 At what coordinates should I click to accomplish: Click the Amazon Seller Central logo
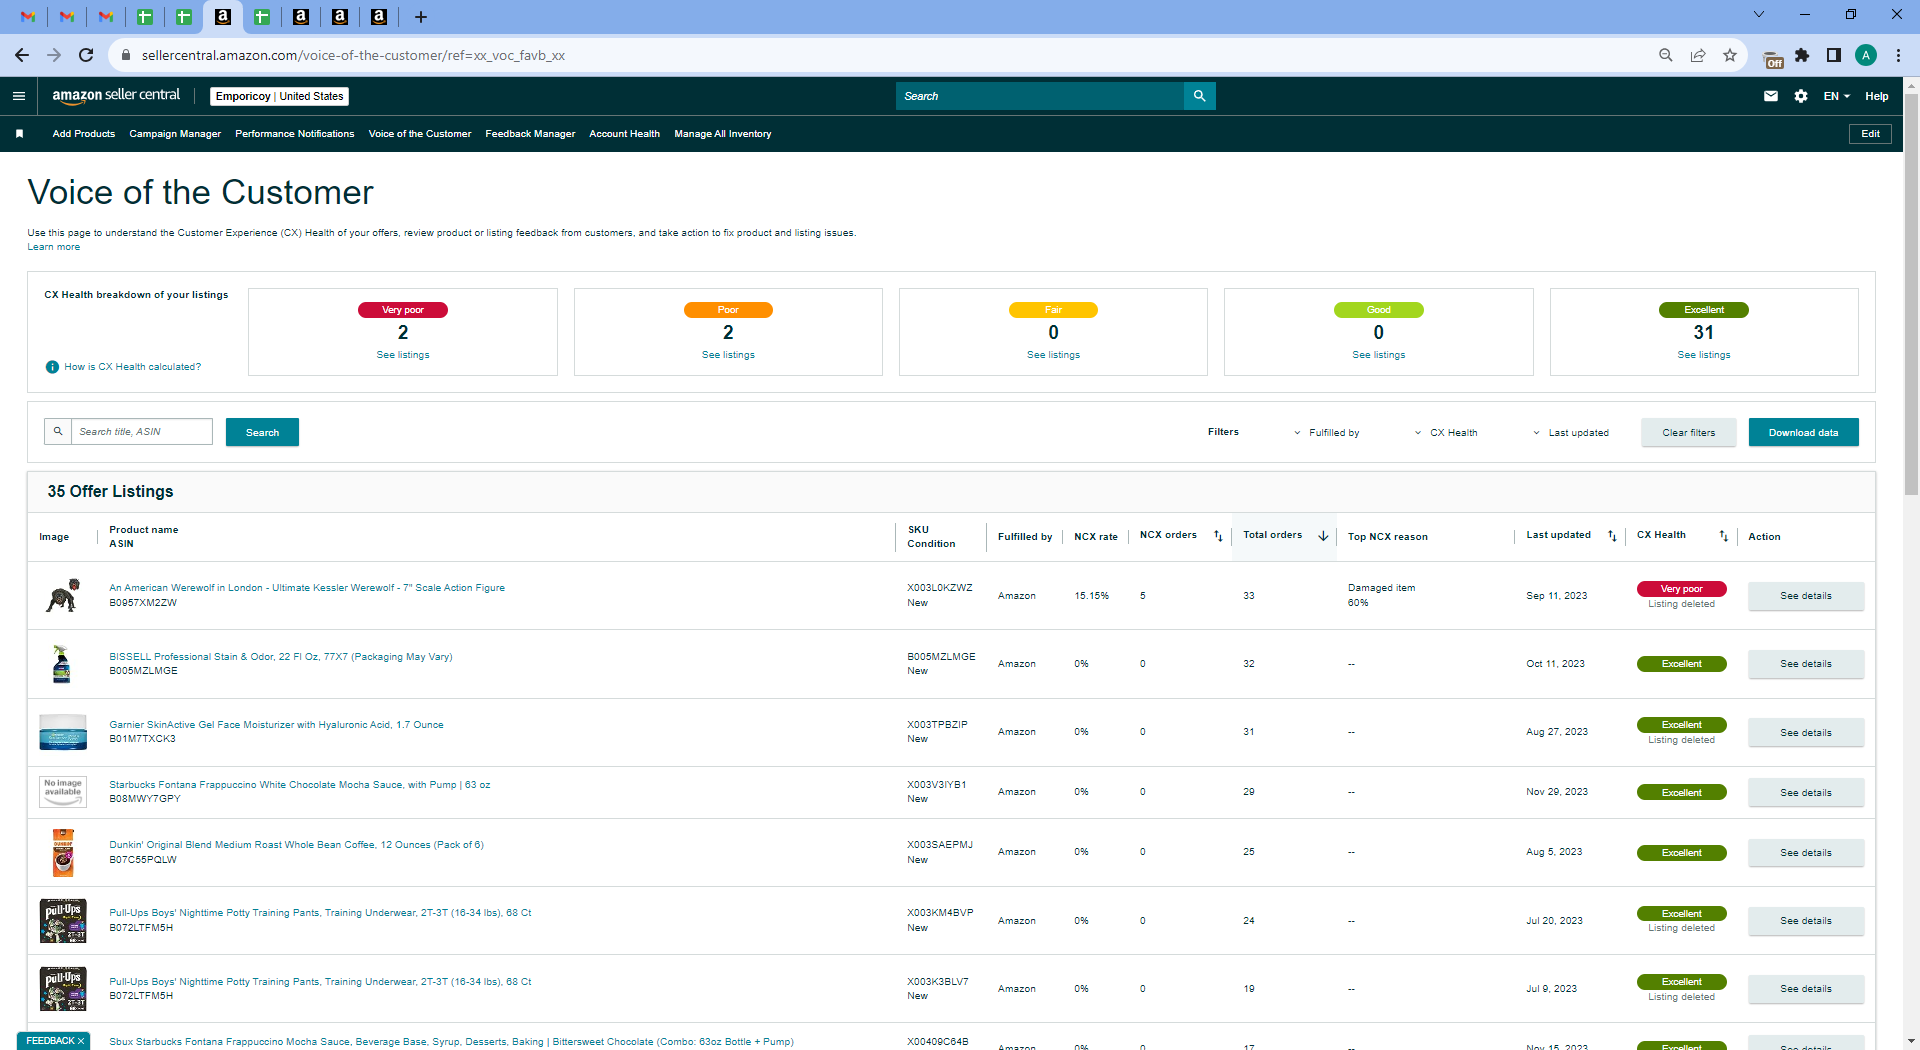pos(116,96)
